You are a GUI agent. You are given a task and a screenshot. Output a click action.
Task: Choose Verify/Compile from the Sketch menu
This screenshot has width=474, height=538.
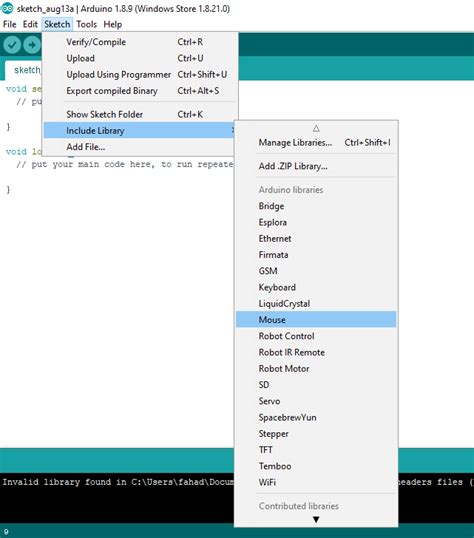(x=140, y=42)
